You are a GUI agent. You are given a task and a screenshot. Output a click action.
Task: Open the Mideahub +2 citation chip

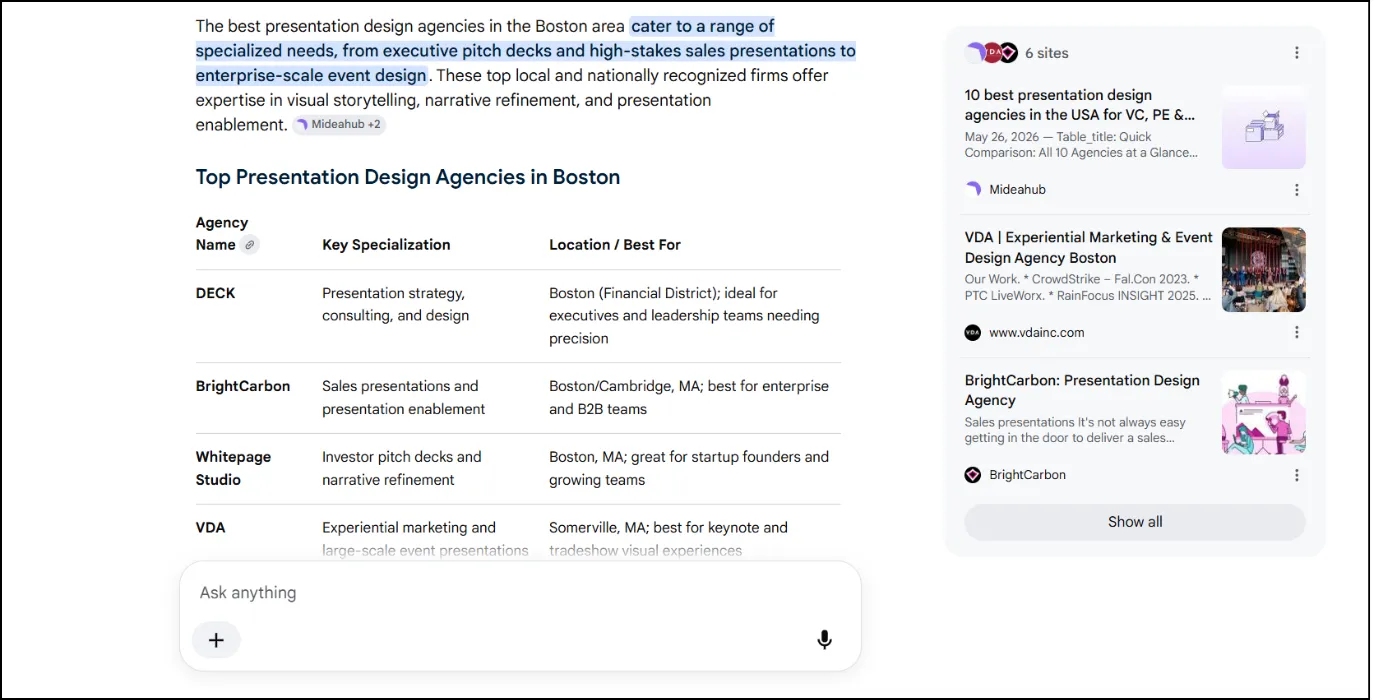point(339,125)
